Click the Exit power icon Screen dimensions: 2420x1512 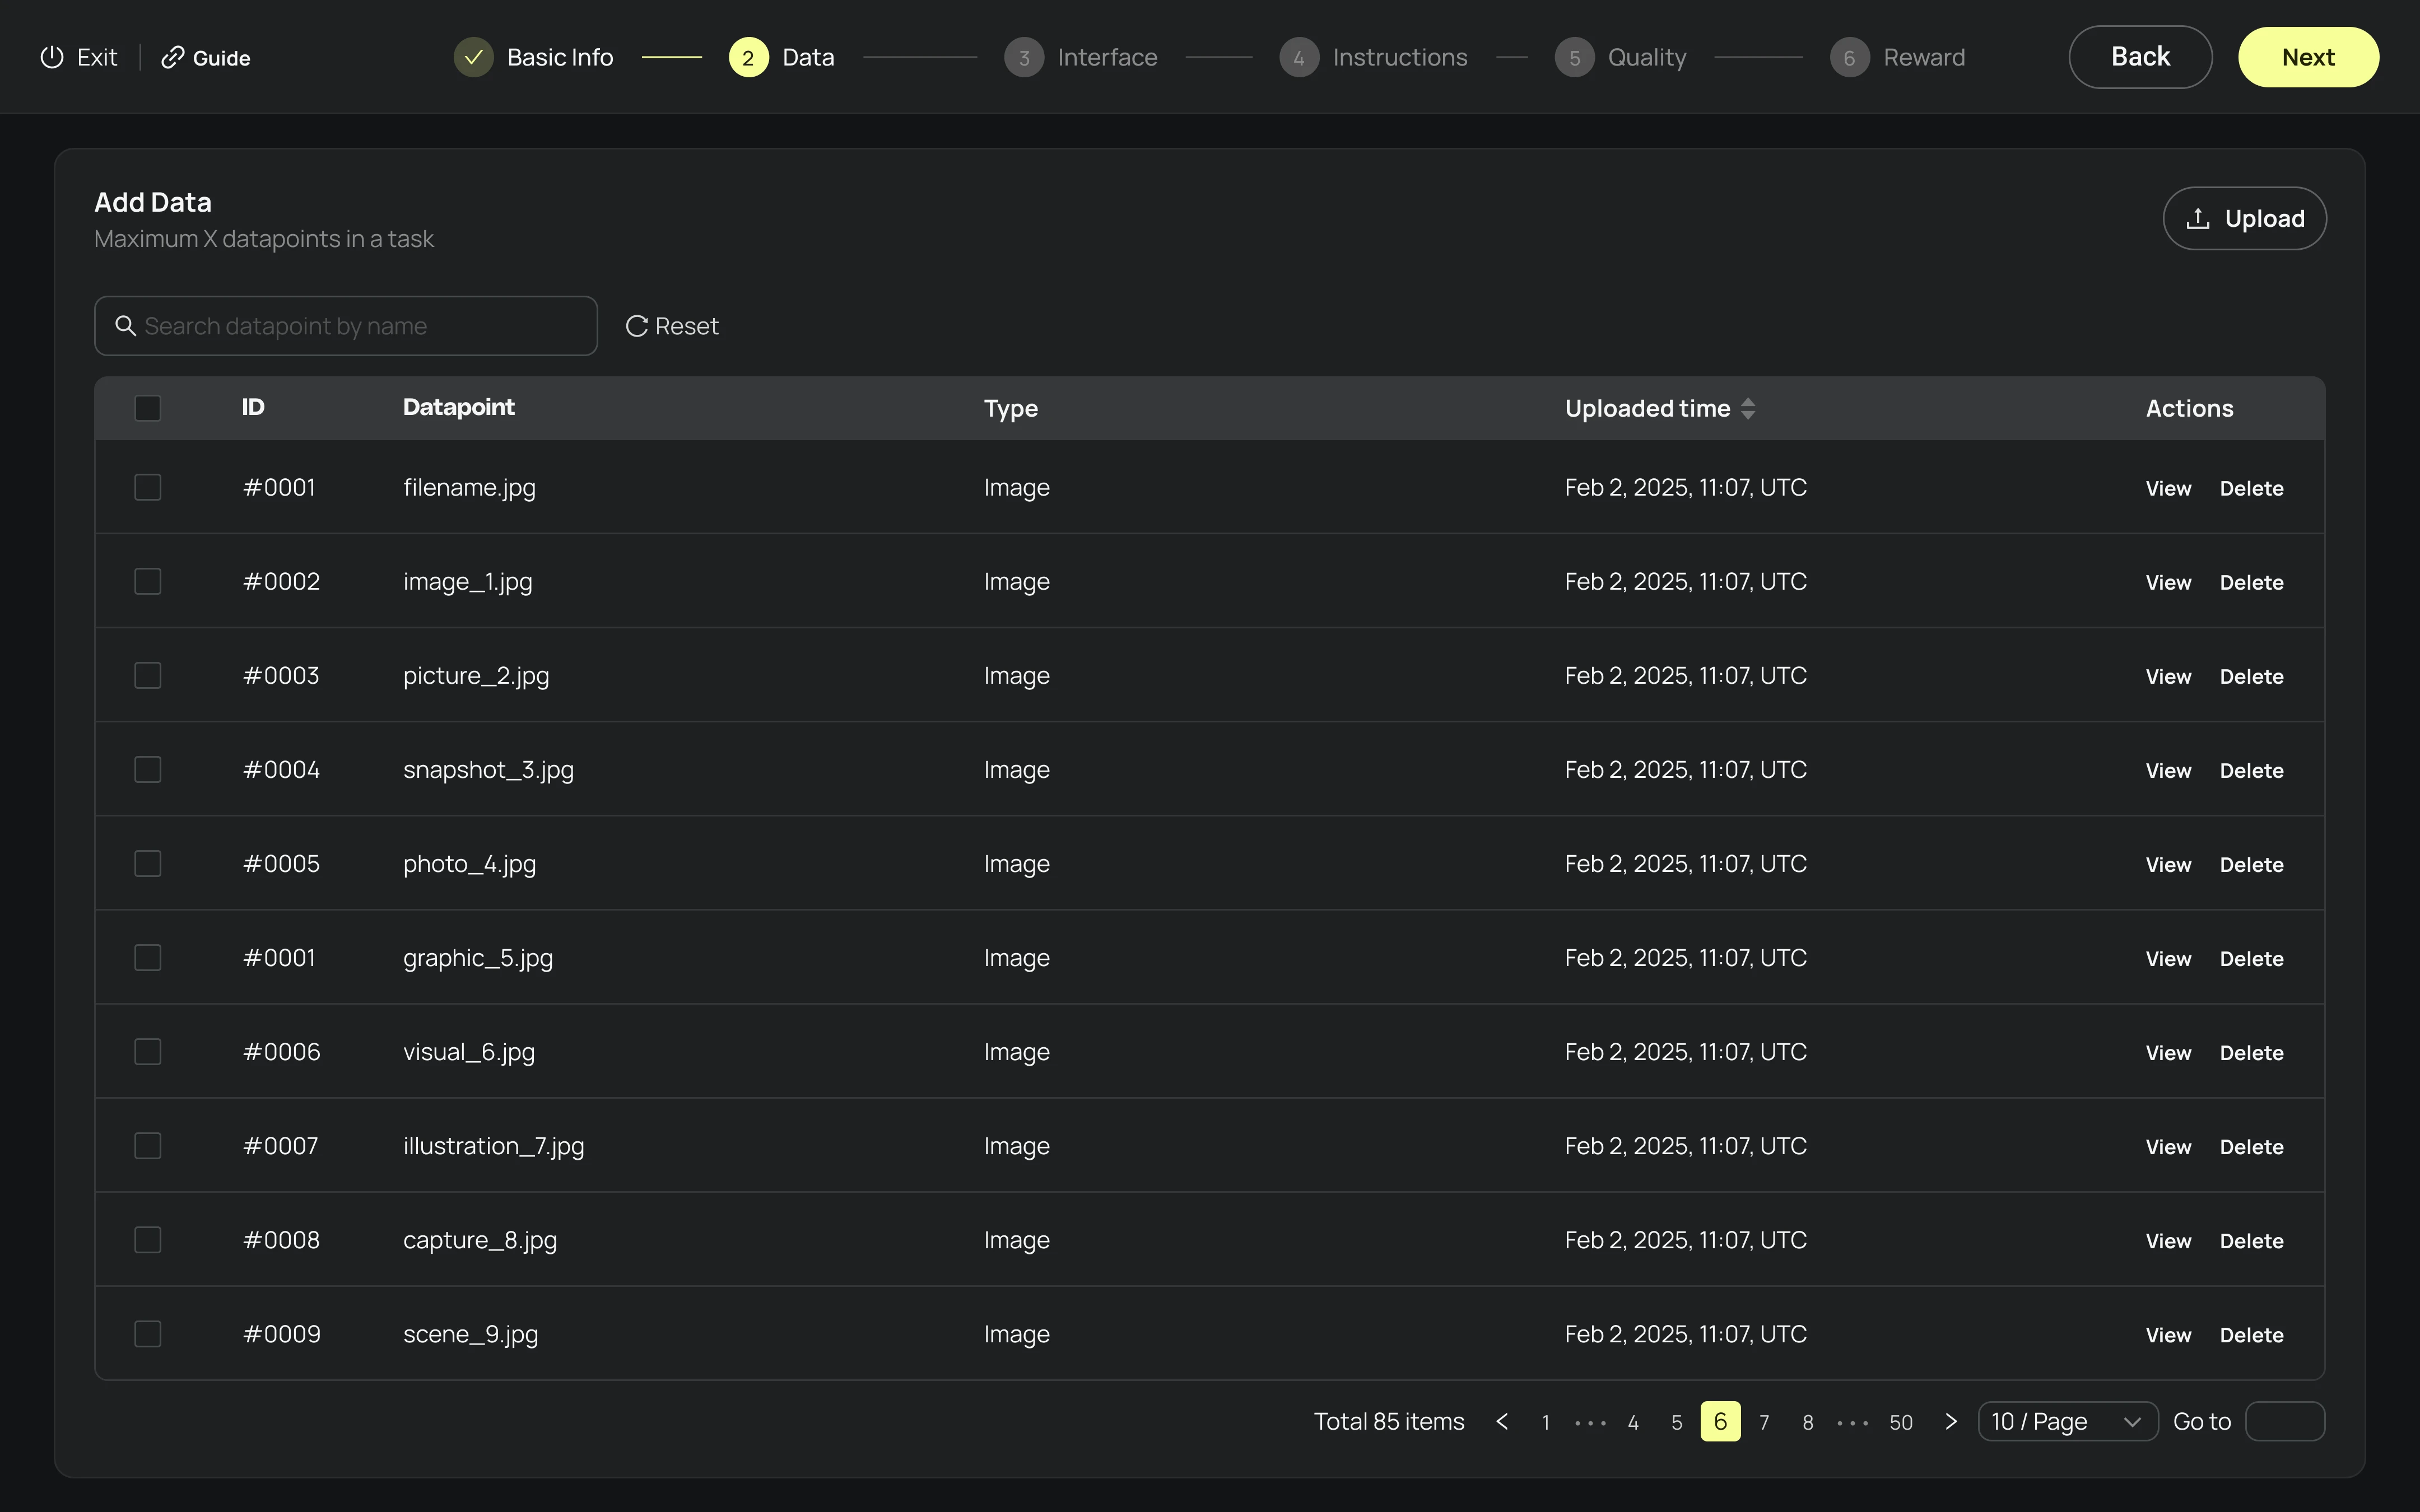tap(52, 57)
